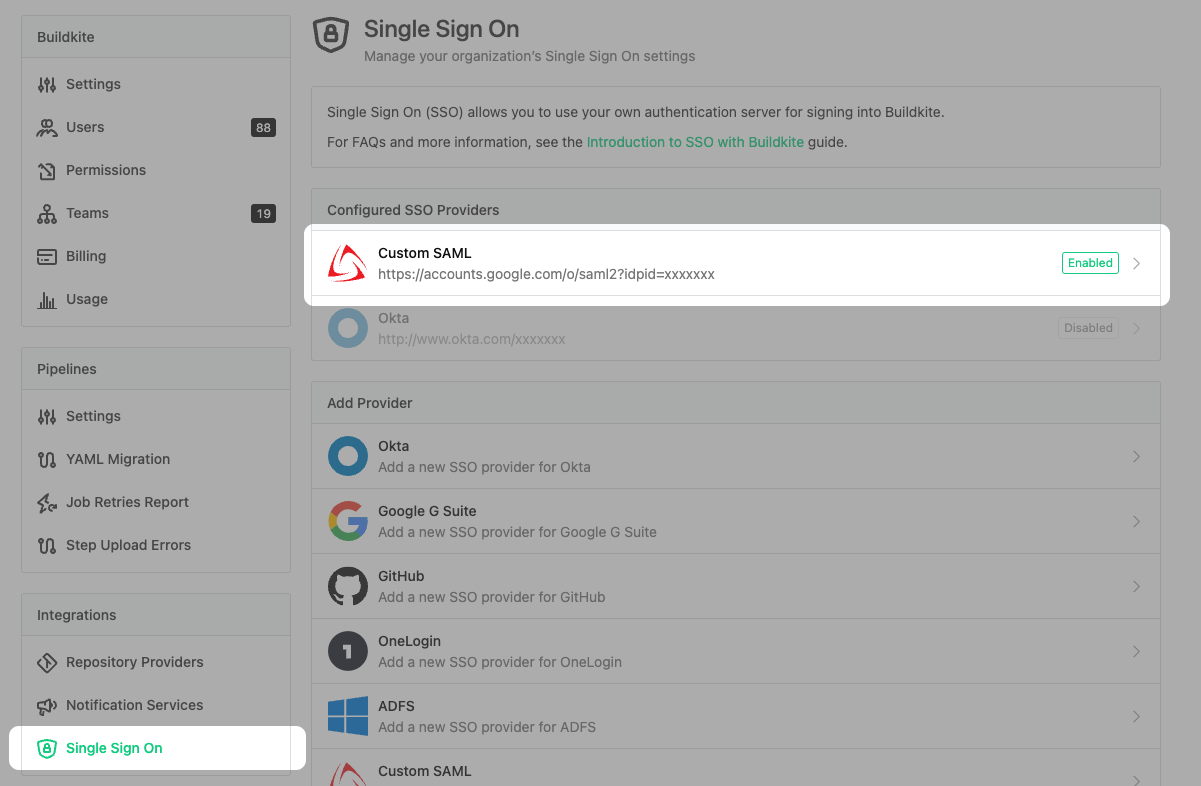Click the Usage chart item in sidebar

click(x=87, y=299)
